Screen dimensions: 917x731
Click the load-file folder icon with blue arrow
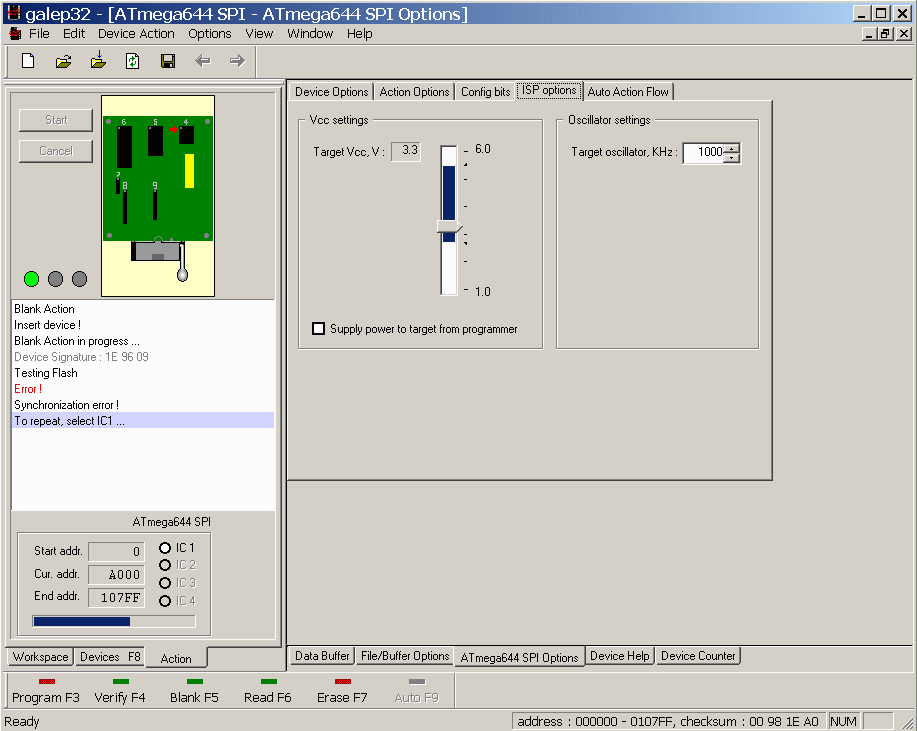click(x=98, y=60)
